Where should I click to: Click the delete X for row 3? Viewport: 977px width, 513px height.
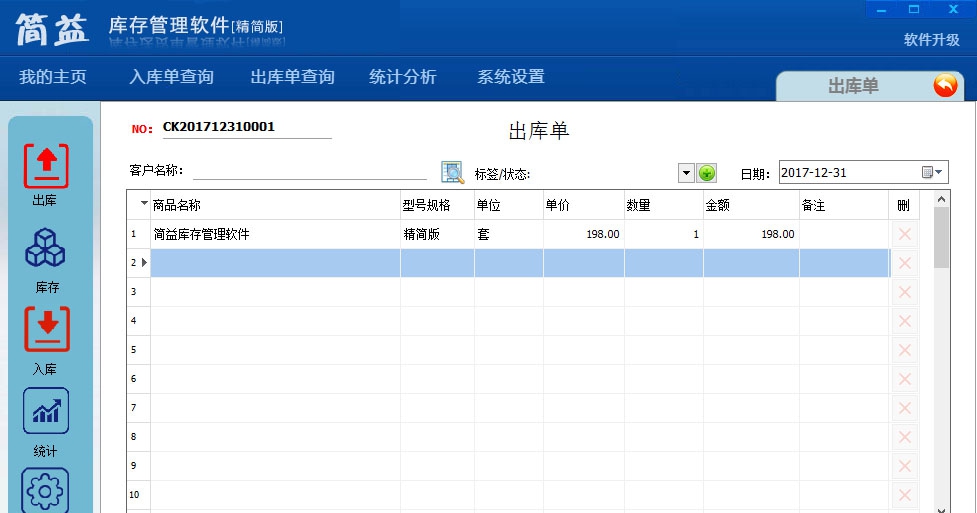[x=905, y=292]
